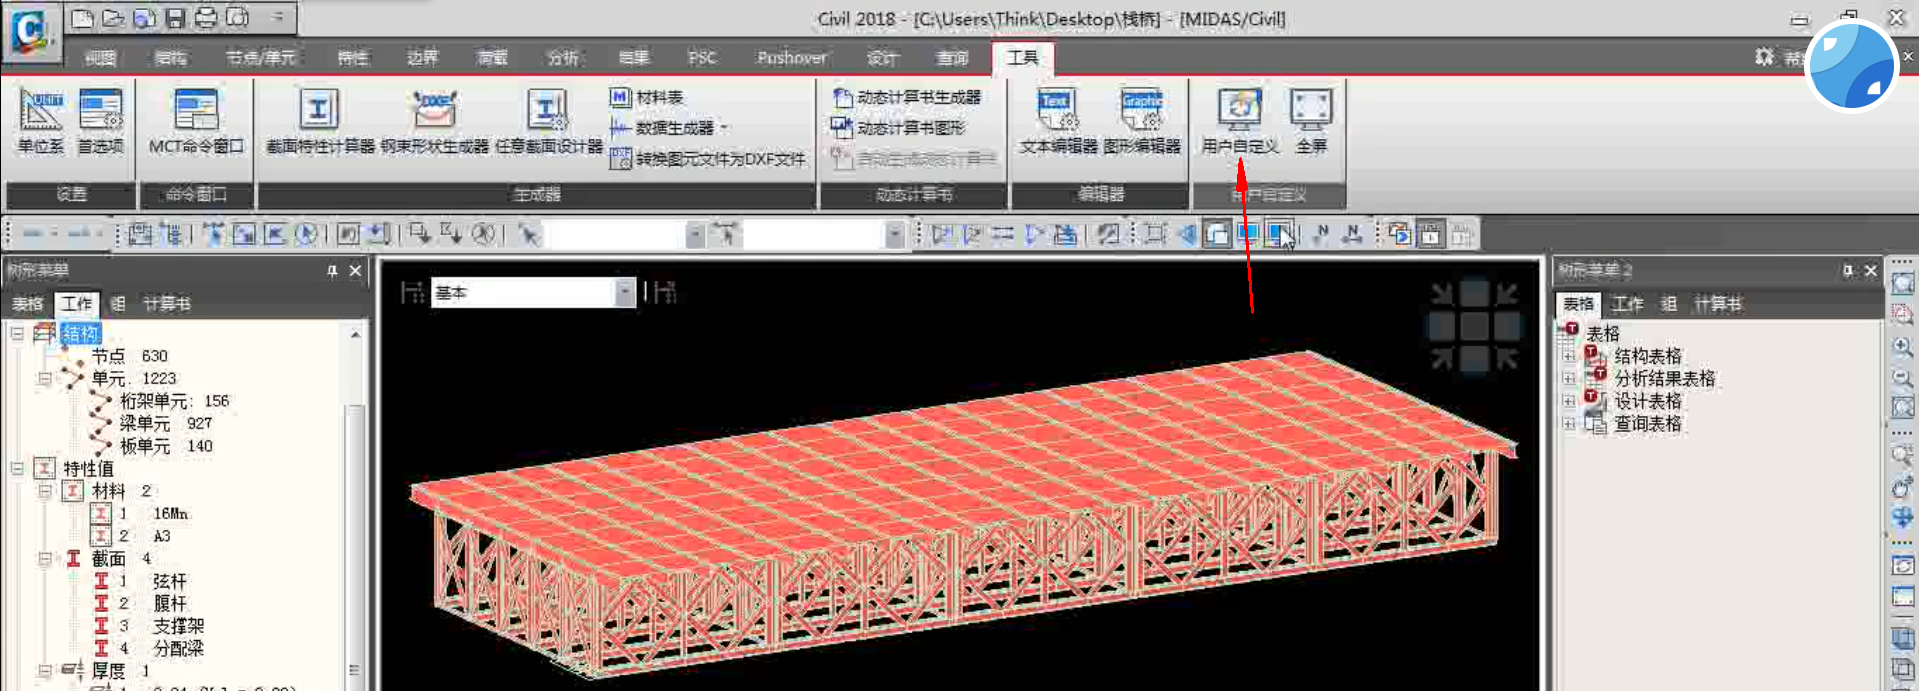Open the second empty toolbar combo box dropdown

click(x=895, y=234)
